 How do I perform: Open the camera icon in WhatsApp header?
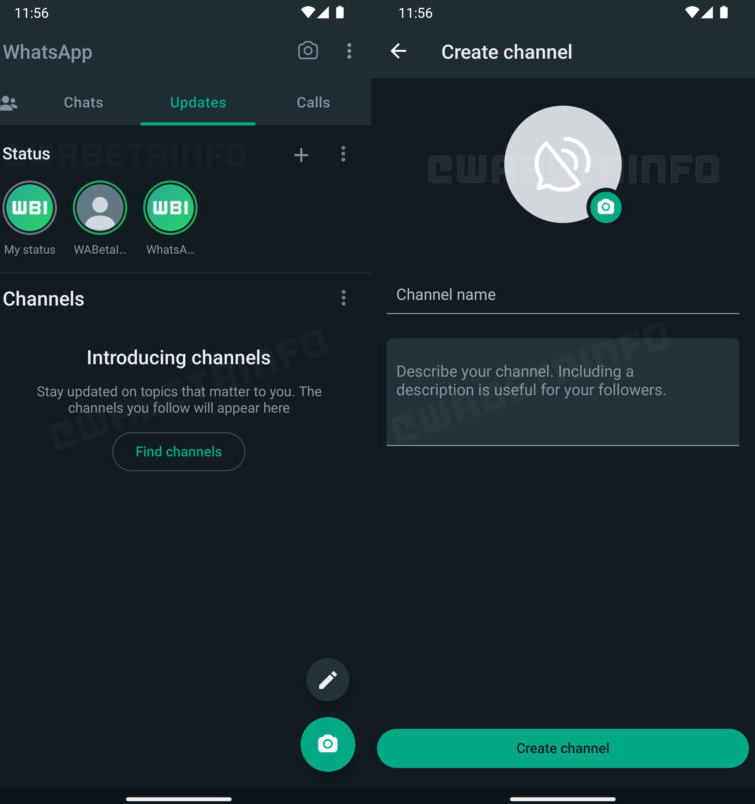(308, 51)
